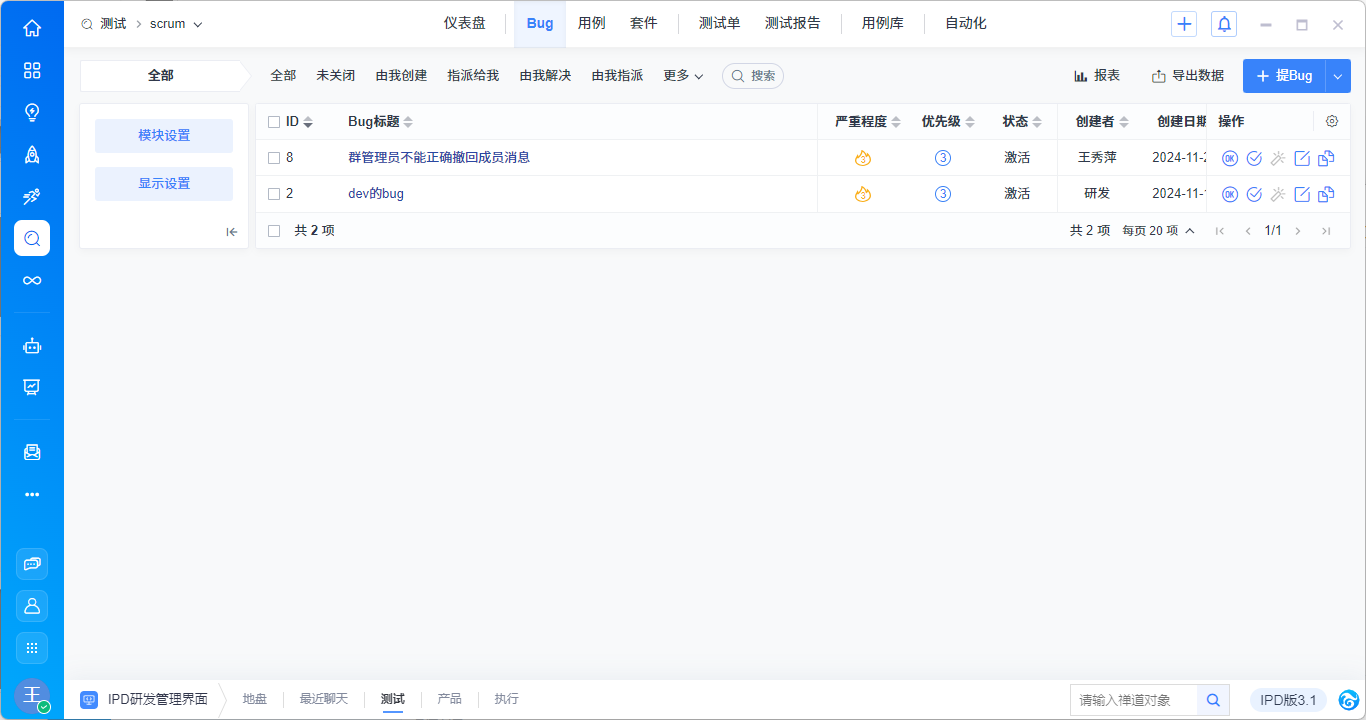This screenshot has height=720, width=1366.
Task: Open the 提Bug split-button dropdown arrow
Action: [1338, 76]
